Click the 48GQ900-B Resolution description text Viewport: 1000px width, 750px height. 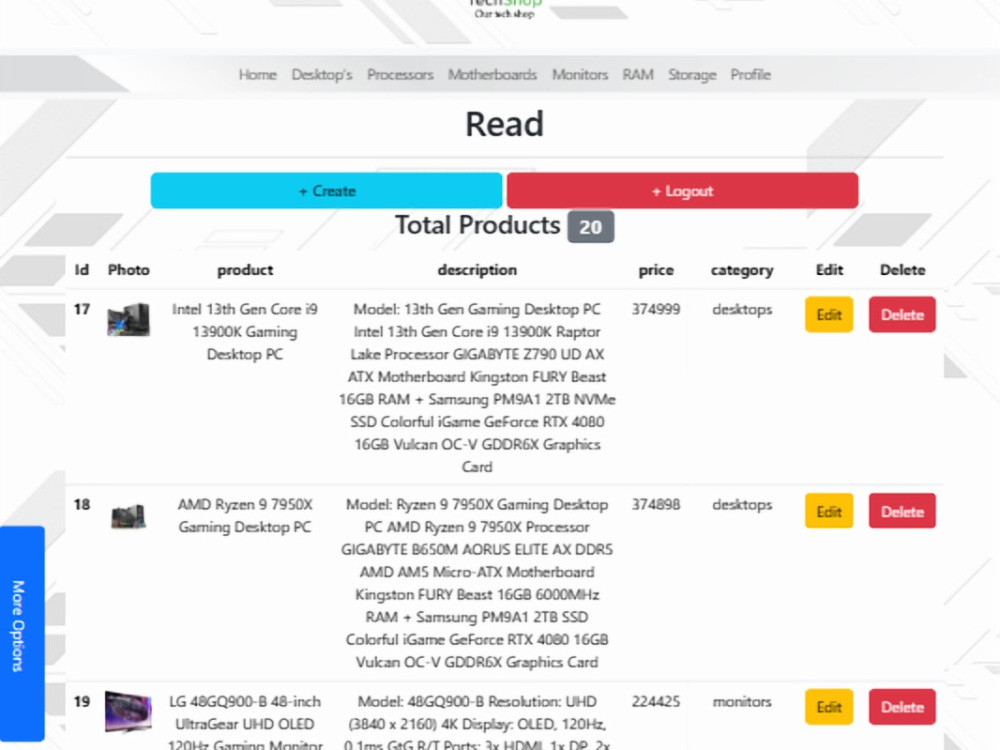[x=477, y=723]
